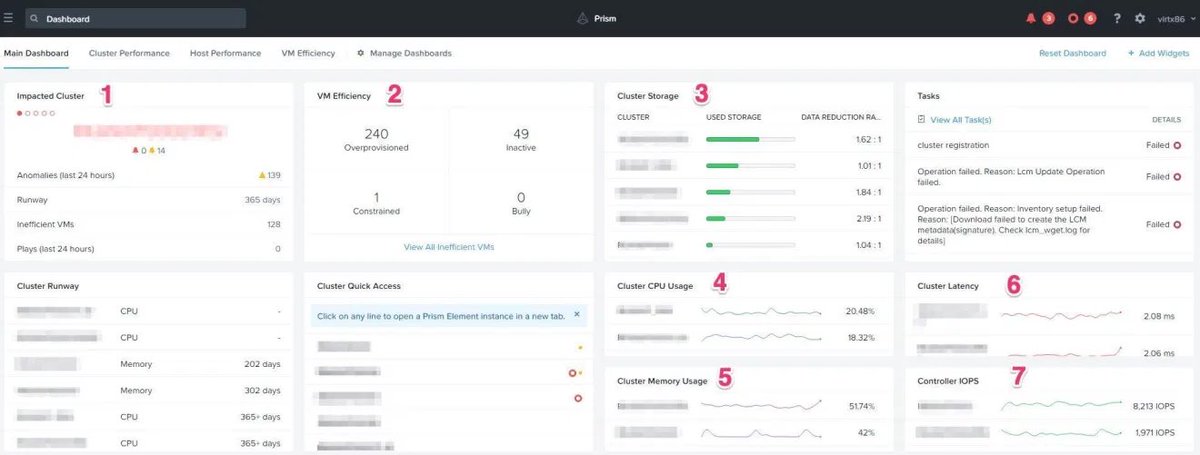This screenshot has width=1200, height=455.
Task: Open the 1 Constrained VMs tile
Action: 376,203
